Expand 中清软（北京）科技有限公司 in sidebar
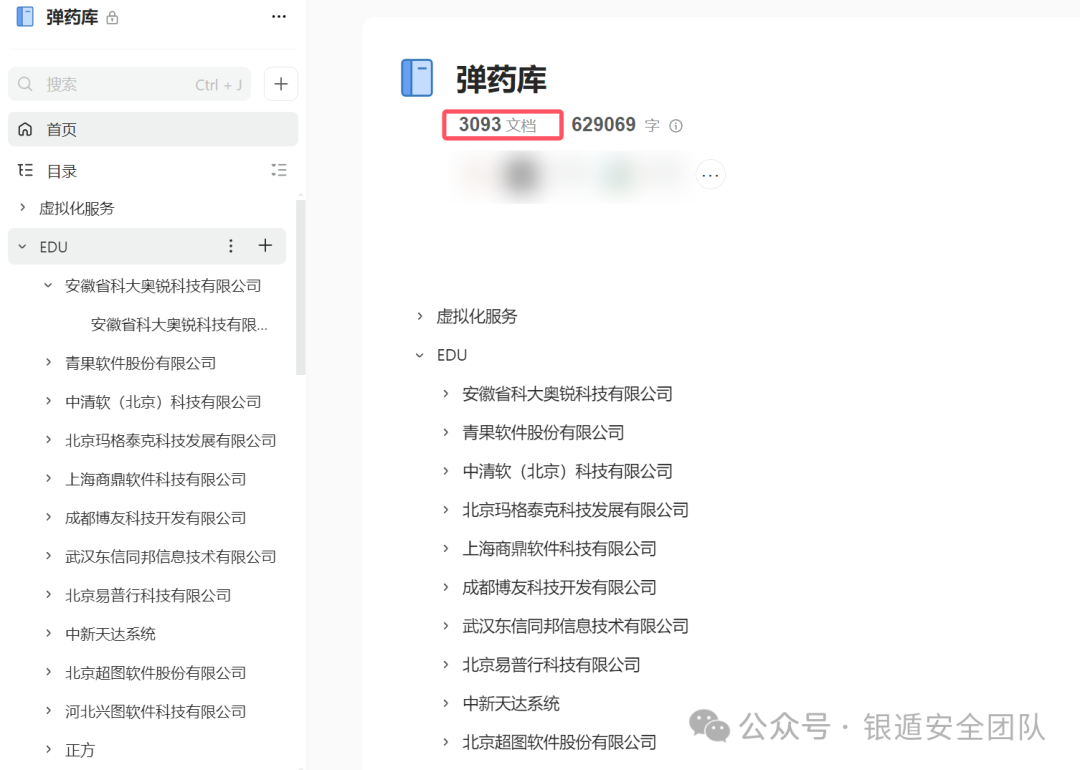 coord(48,400)
